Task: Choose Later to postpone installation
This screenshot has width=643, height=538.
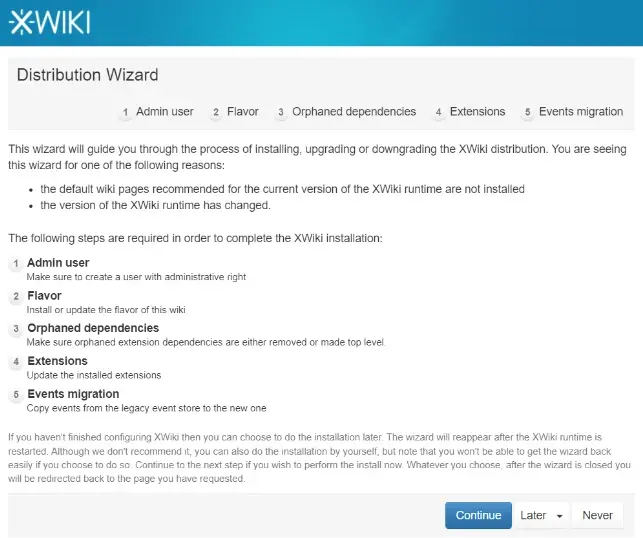Action: [533, 515]
